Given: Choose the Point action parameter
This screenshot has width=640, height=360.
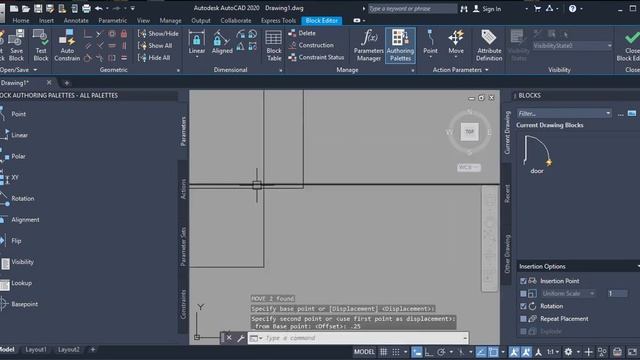Looking at the screenshot, I should 430,44.
